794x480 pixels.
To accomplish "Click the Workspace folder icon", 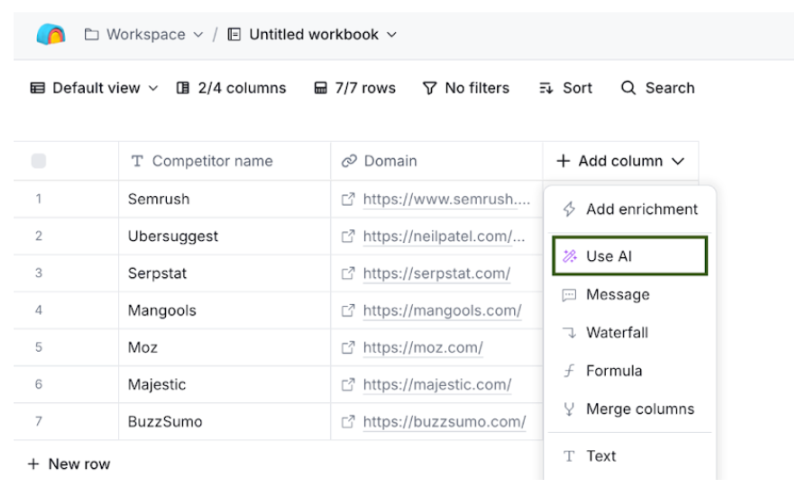I will click(92, 34).
